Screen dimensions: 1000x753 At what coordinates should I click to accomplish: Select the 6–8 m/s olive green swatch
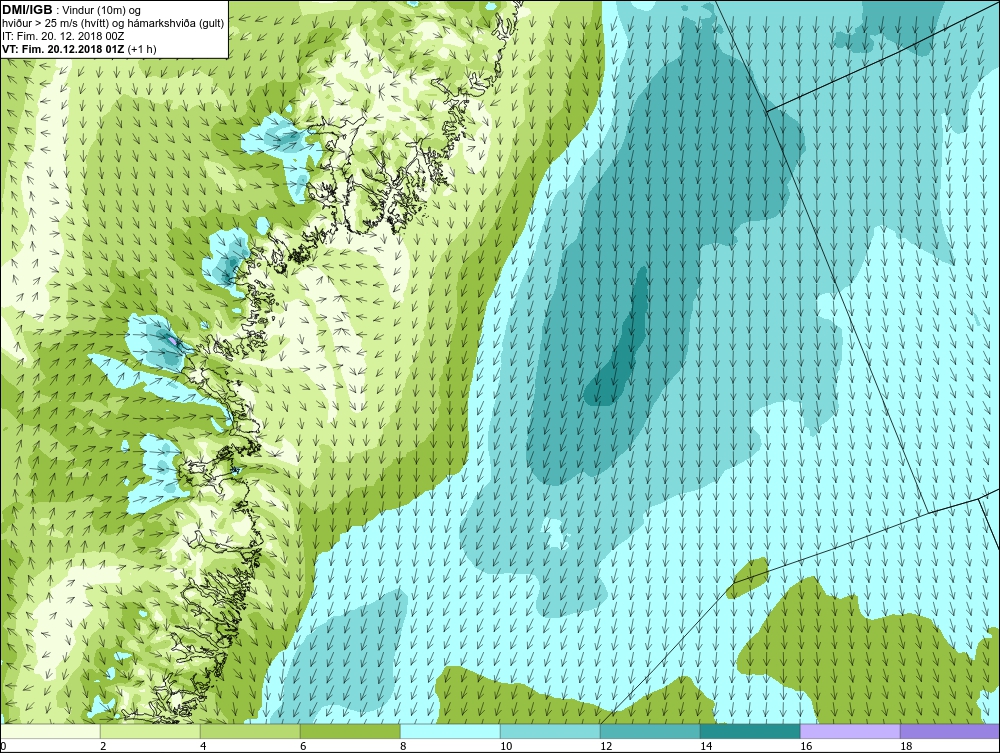[x=350, y=731]
